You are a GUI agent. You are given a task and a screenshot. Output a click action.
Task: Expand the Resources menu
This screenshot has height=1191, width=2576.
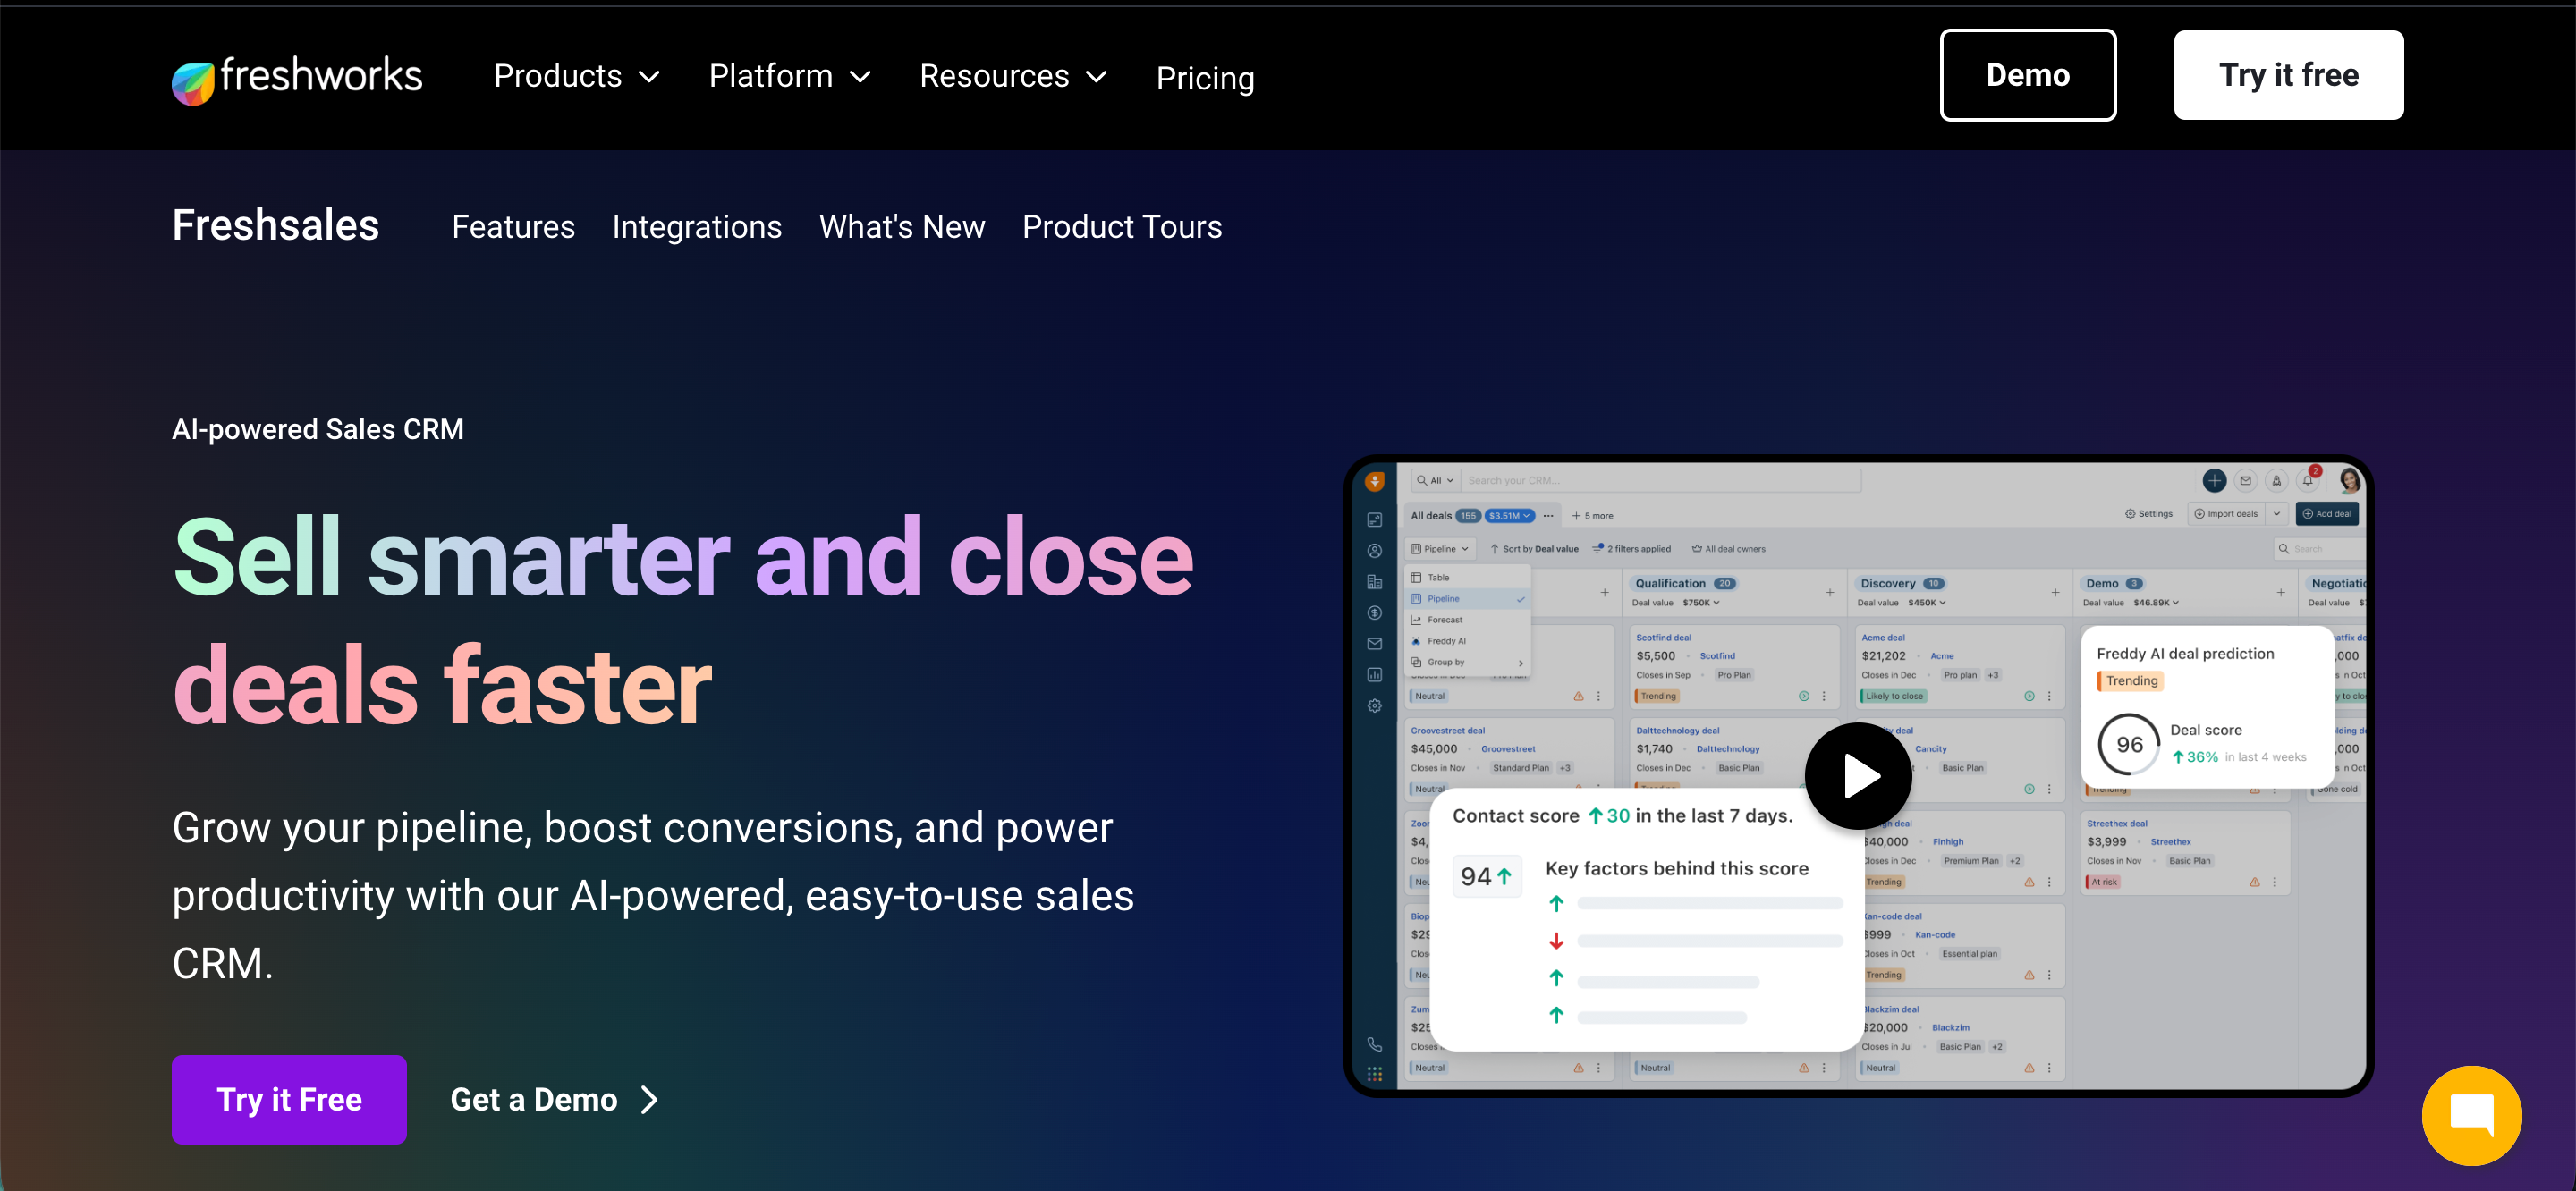coord(1013,77)
